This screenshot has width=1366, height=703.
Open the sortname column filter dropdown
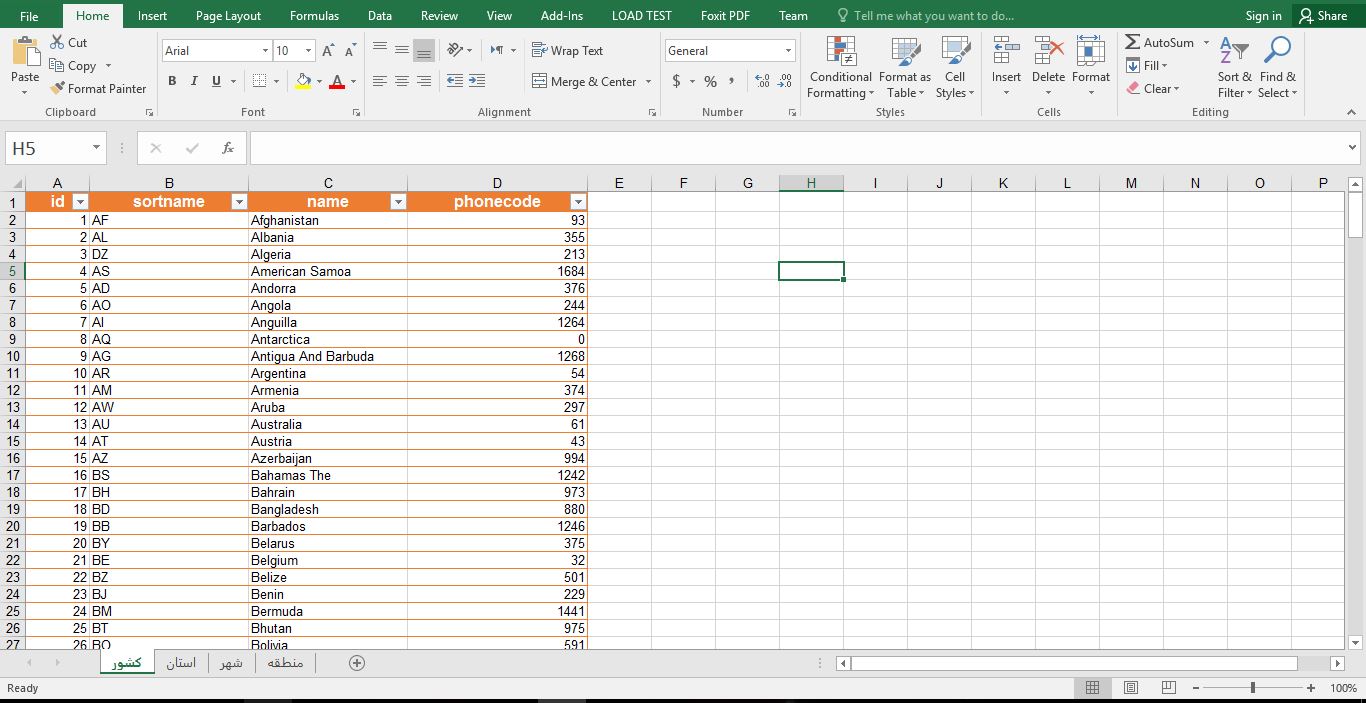click(239, 202)
